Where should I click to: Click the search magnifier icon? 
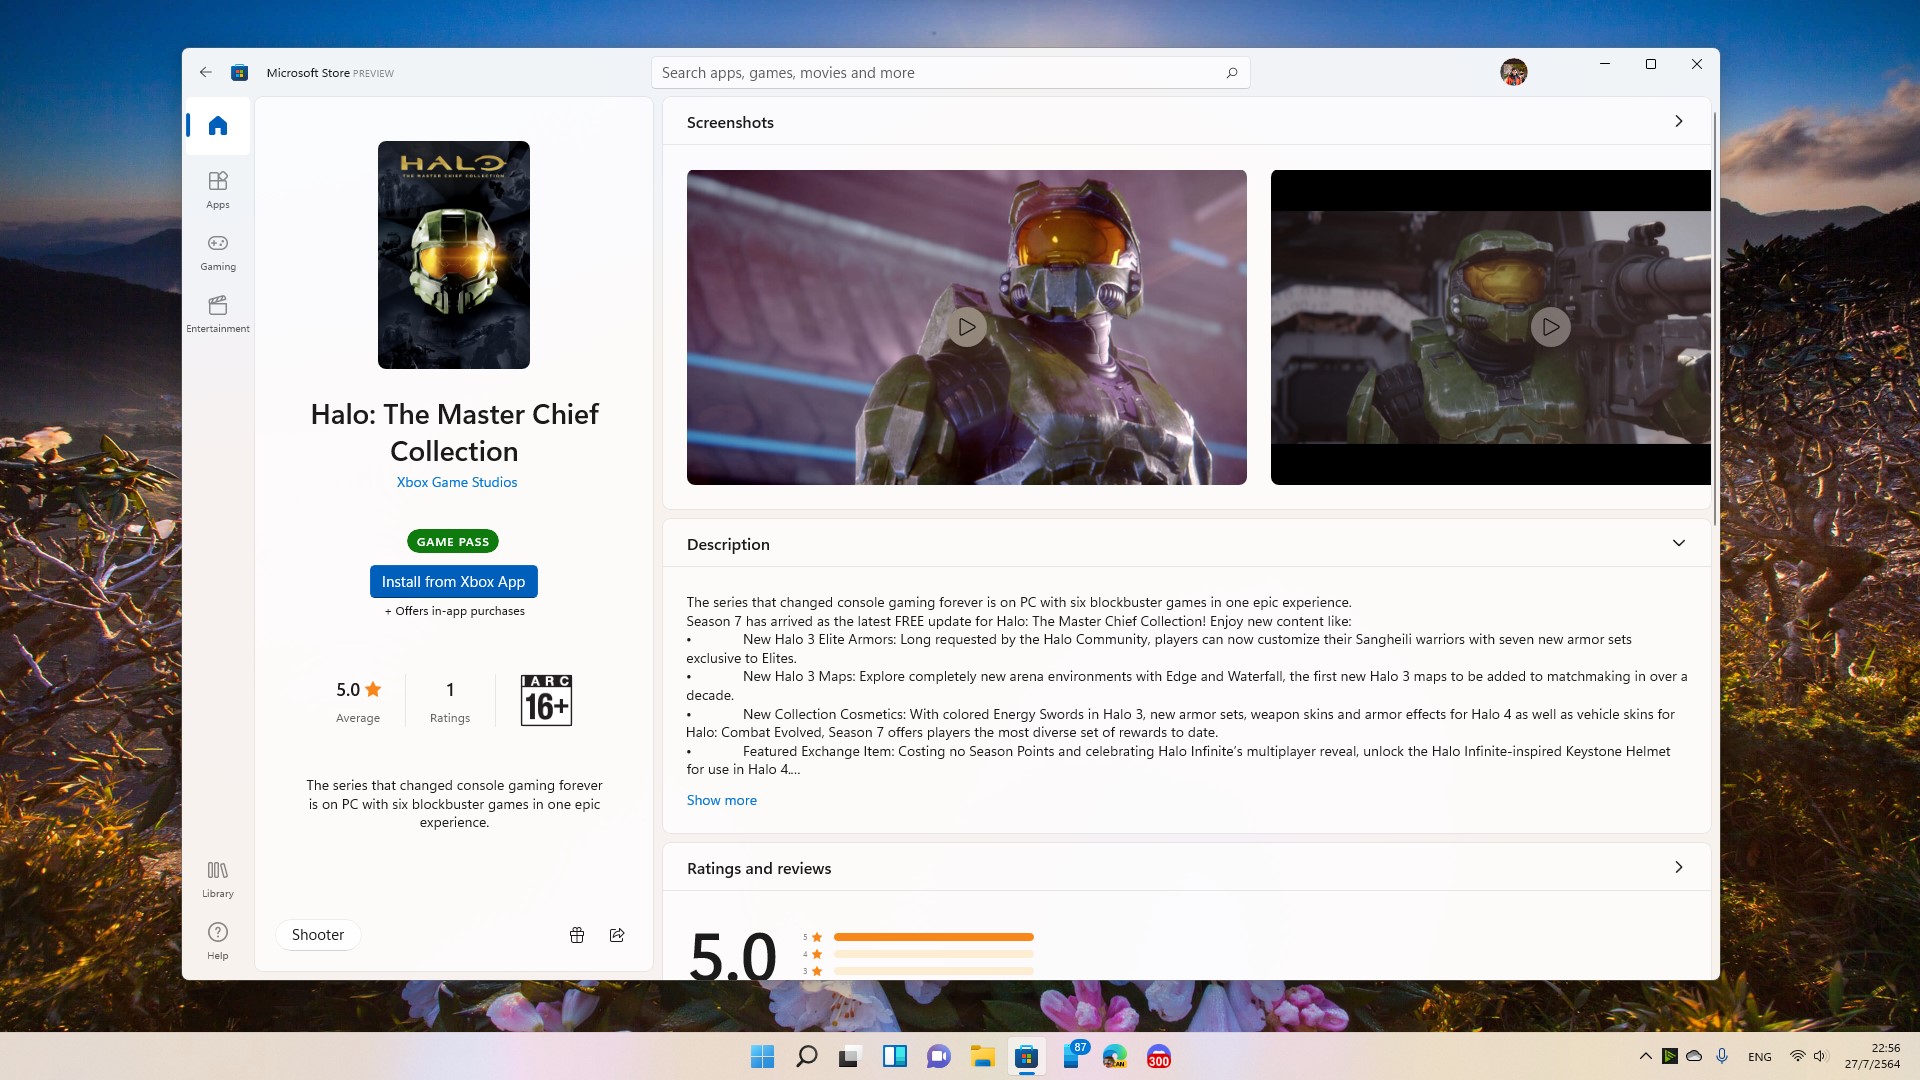tap(1232, 73)
